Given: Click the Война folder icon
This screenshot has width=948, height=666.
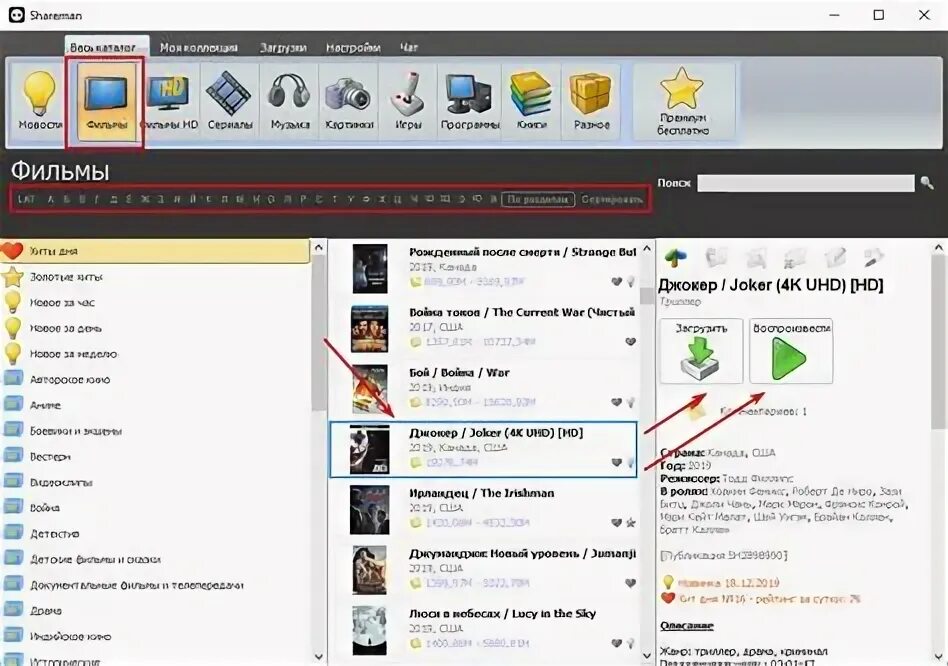Looking at the screenshot, I should click(x=13, y=508).
